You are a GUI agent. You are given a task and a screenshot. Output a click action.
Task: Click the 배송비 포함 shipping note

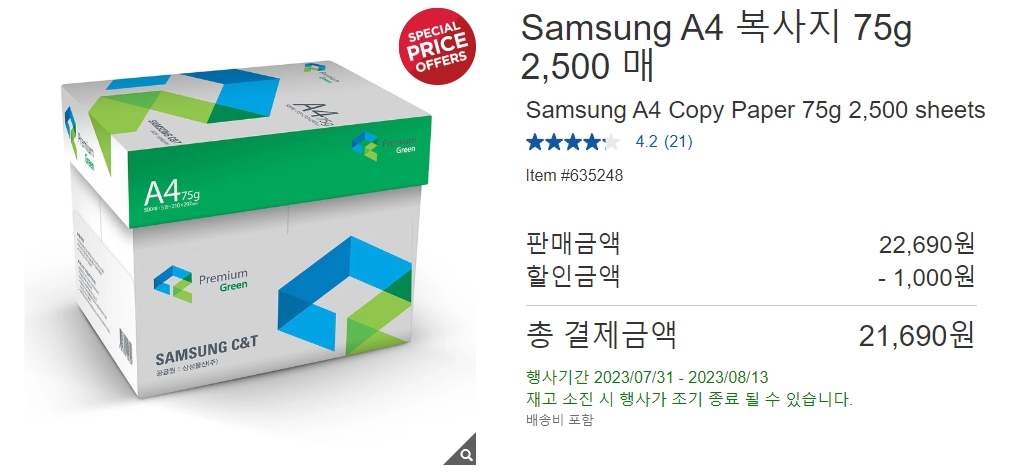tap(559, 420)
